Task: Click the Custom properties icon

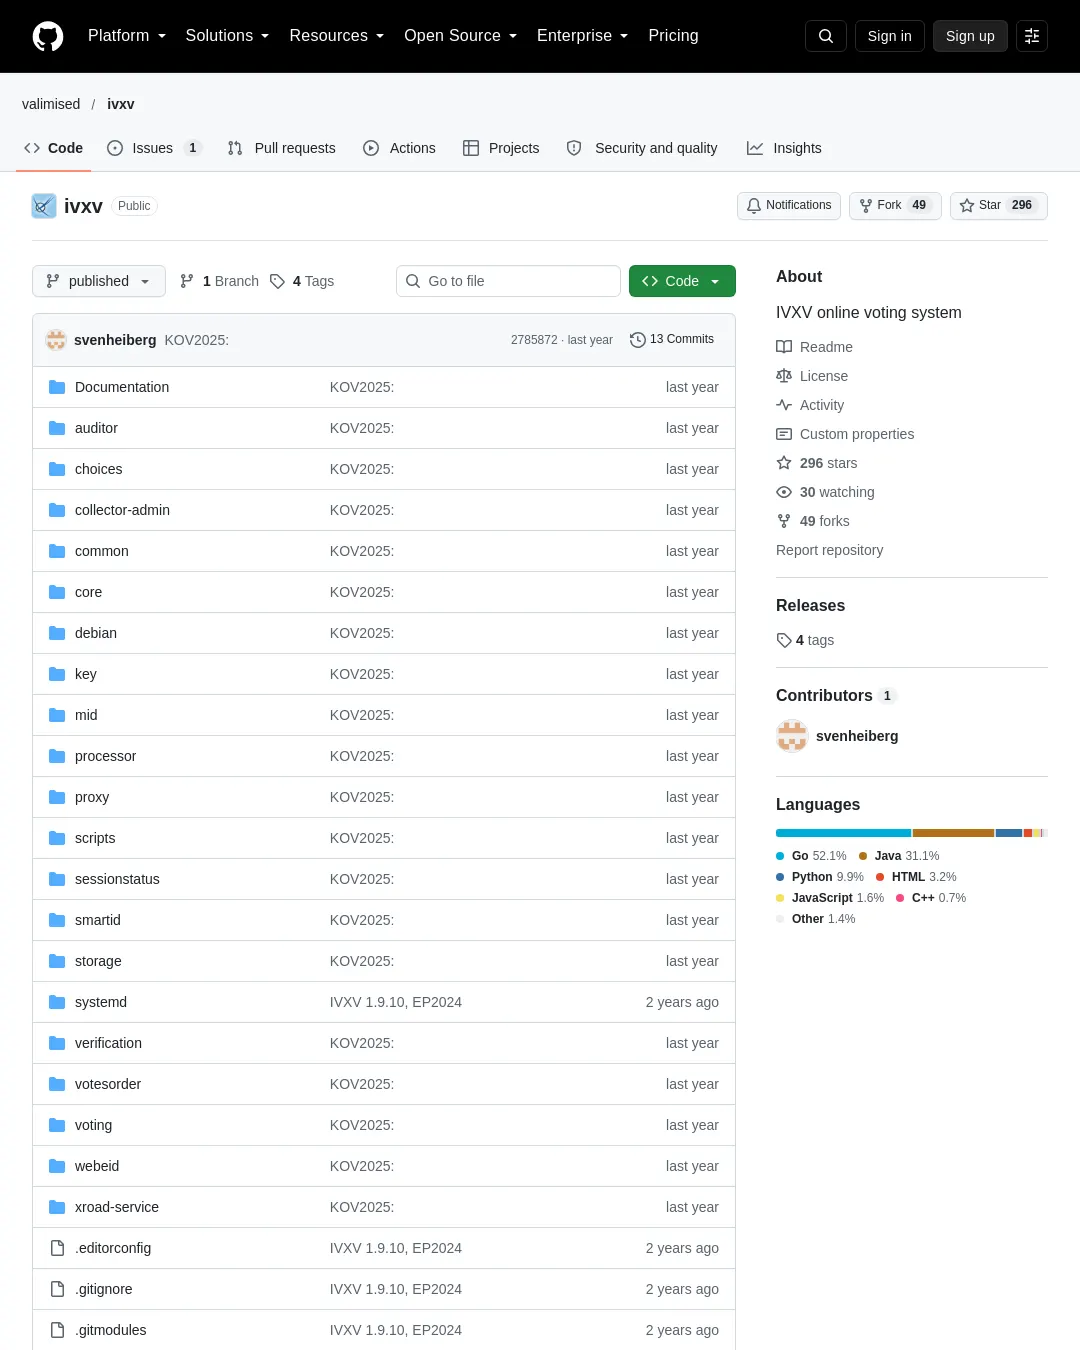Action: (x=784, y=434)
